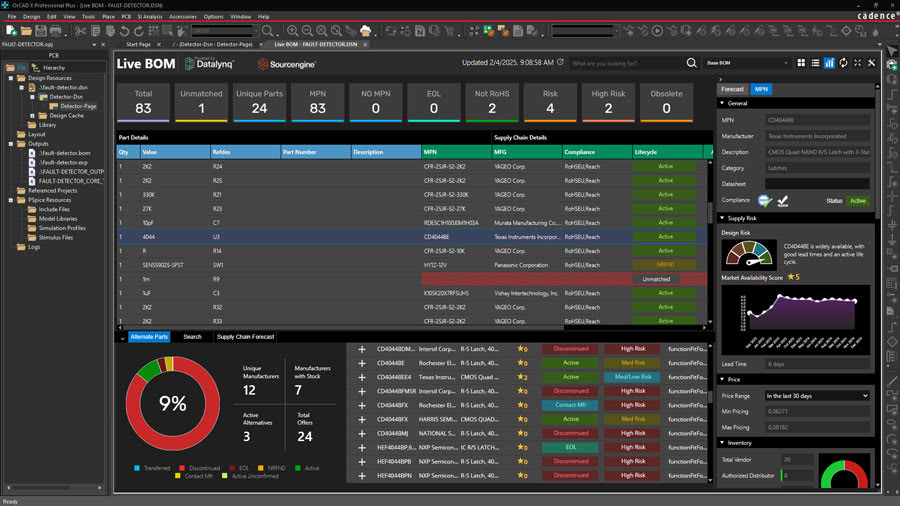Select the SENS59025-SPST SW1 table row
The height and width of the screenshot is (506, 900).
412,265
